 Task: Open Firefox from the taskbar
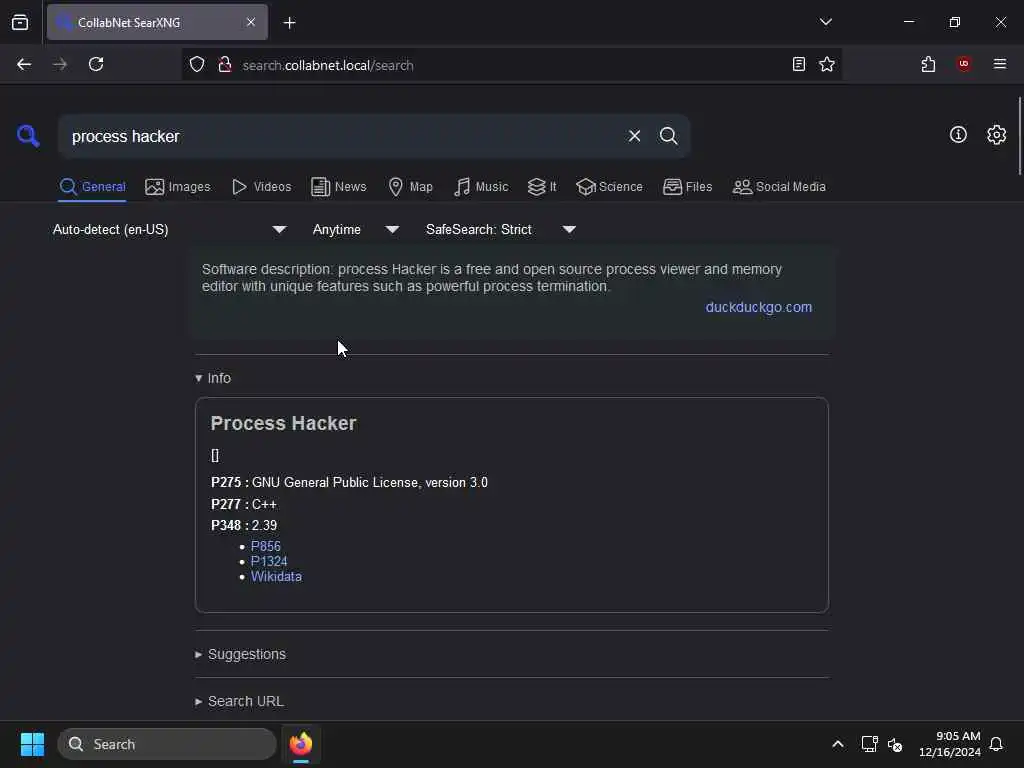(300, 744)
